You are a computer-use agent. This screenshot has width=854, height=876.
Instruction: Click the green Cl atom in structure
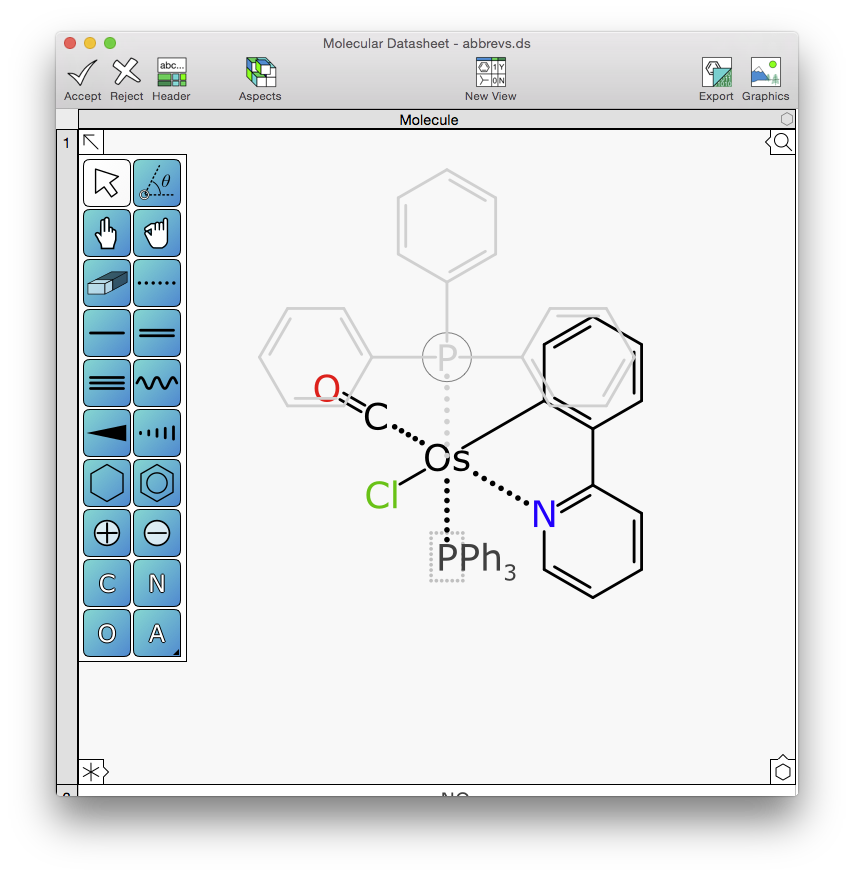pyautogui.click(x=382, y=495)
